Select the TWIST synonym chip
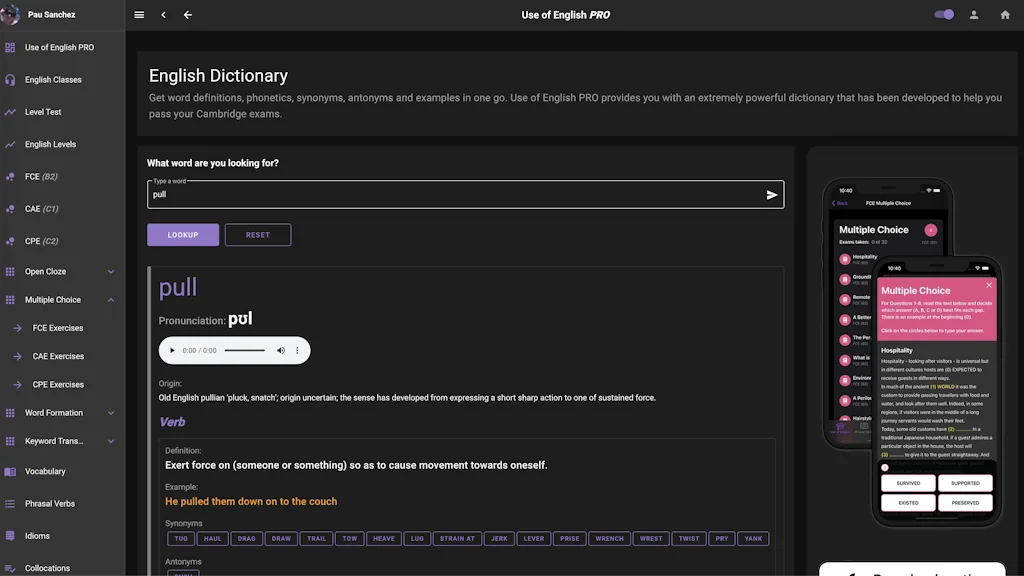 689,539
